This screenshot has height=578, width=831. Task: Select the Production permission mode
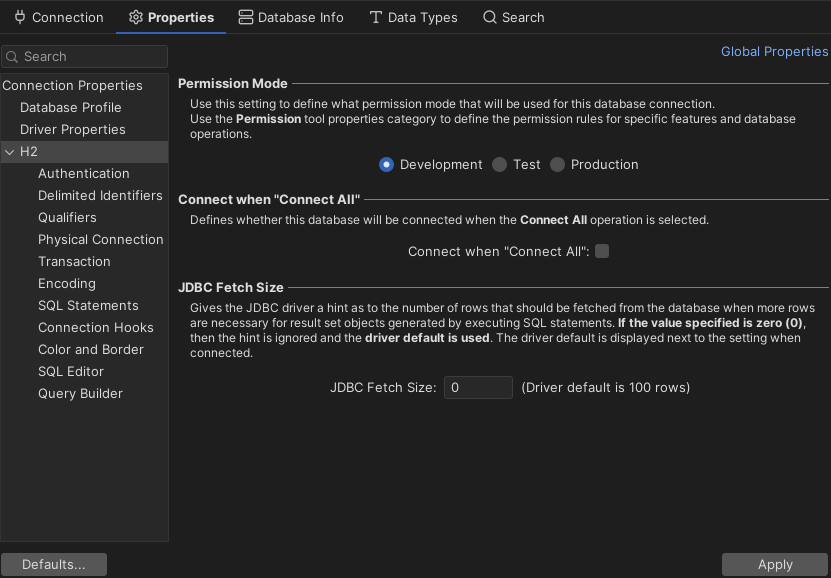(x=557, y=164)
